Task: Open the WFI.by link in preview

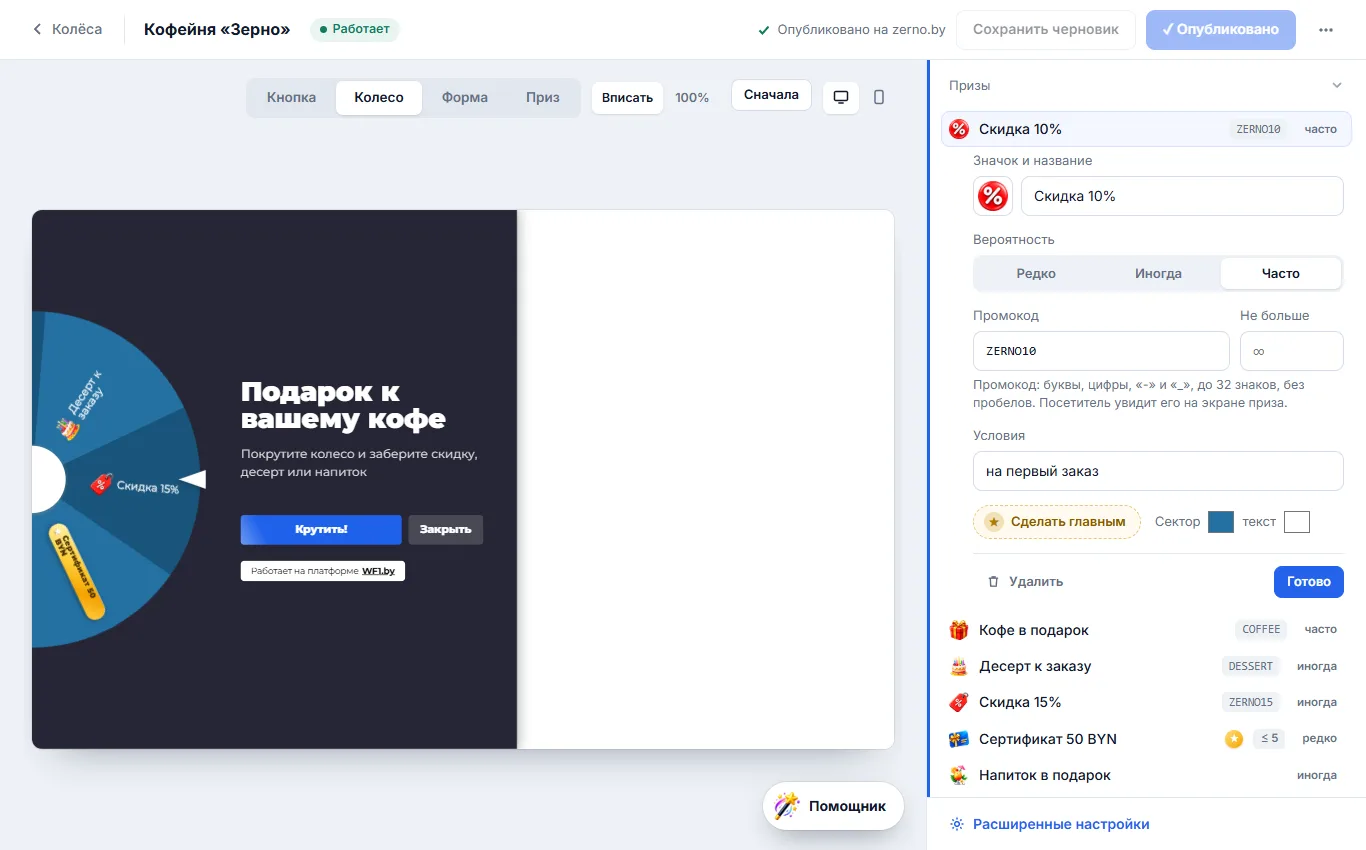Action: [x=379, y=571]
